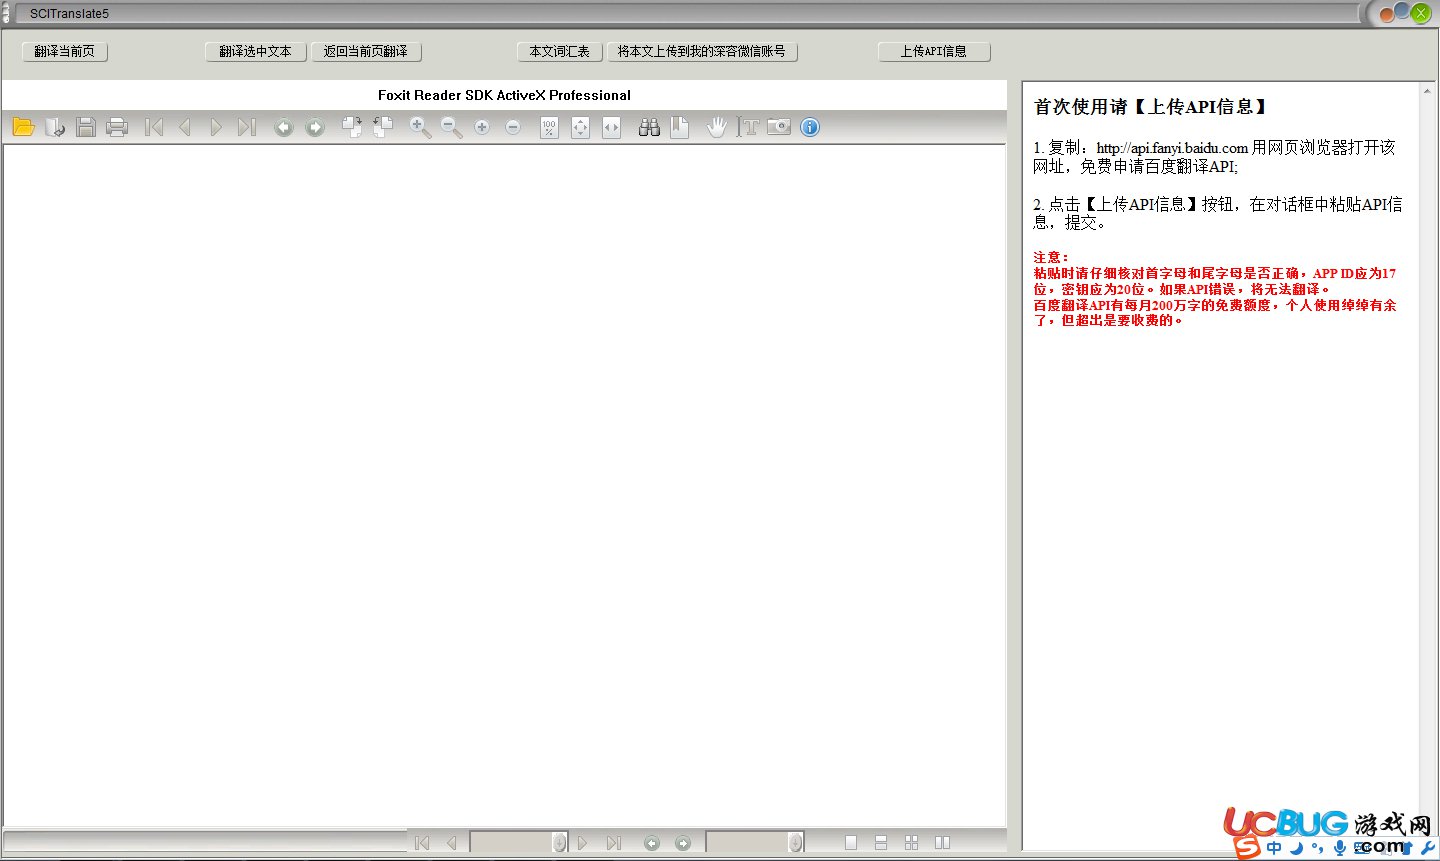1440x861 pixels.
Task: Click heading 首次使用请【上传API信息】
Action: (1151, 107)
